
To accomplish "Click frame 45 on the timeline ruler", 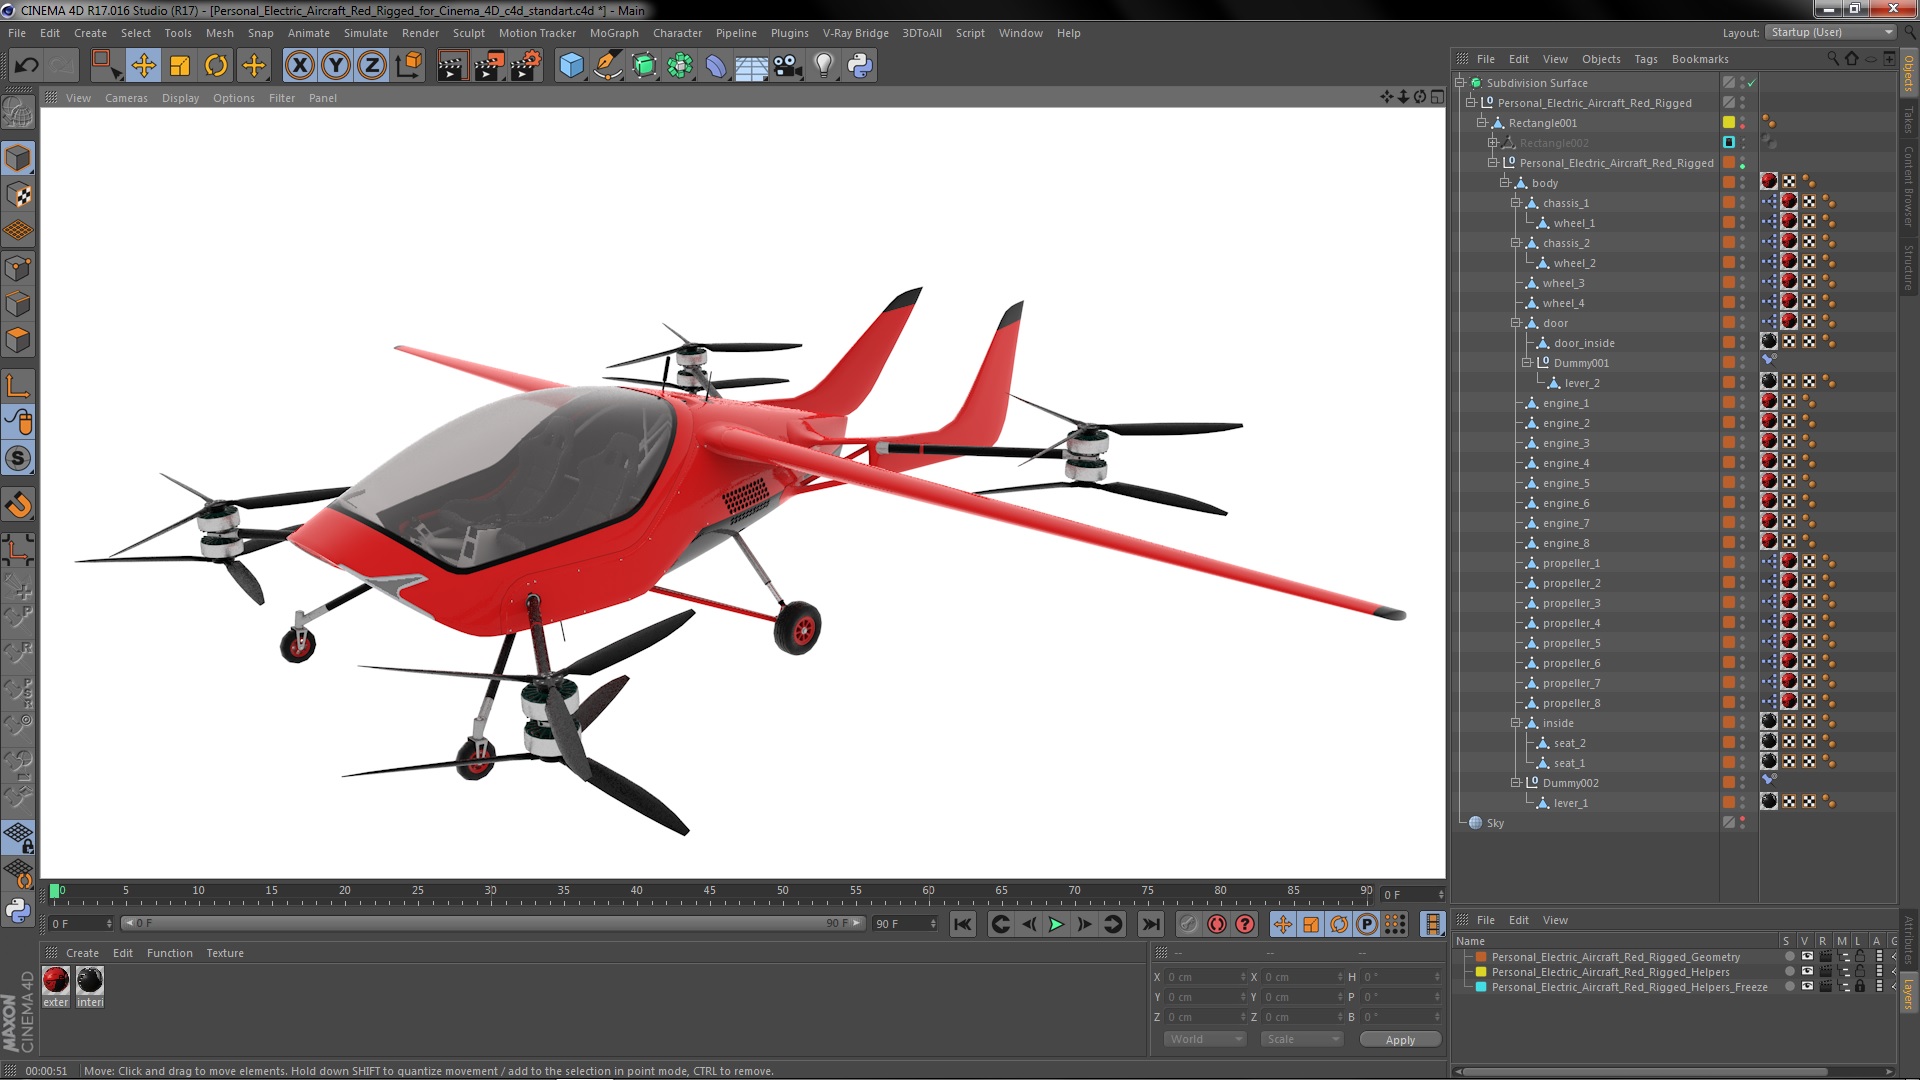I will (709, 891).
